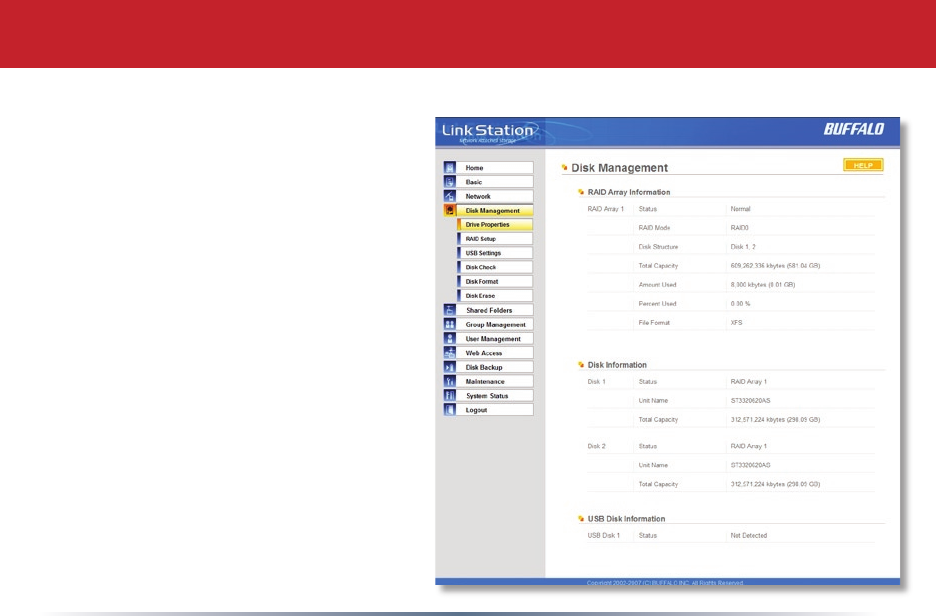Click the Network icon in the sidebar
The width and height of the screenshot is (936, 616).
449,196
